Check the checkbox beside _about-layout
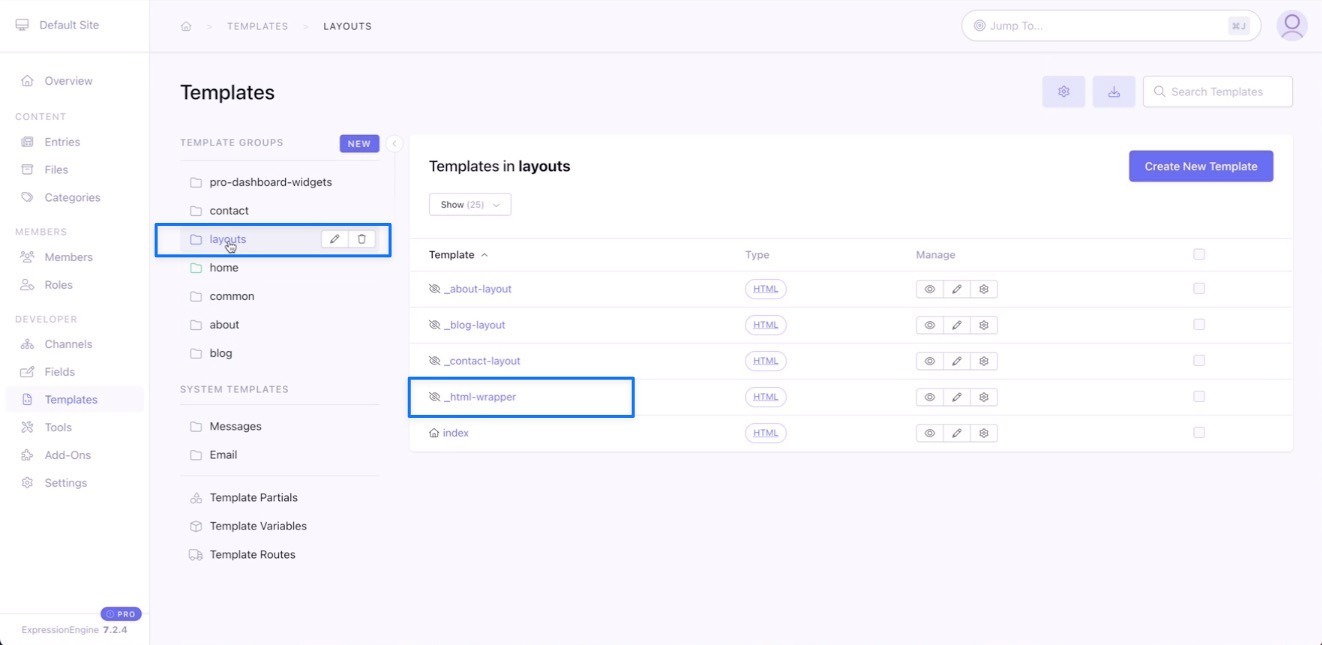1322x645 pixels. click(x=1199, y=288)
